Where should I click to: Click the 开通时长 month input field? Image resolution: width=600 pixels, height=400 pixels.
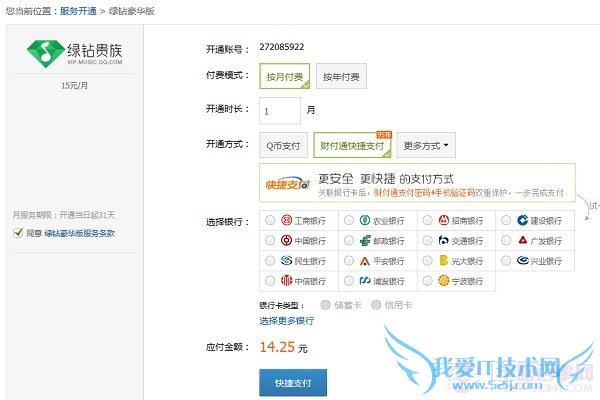pos(280,111)
